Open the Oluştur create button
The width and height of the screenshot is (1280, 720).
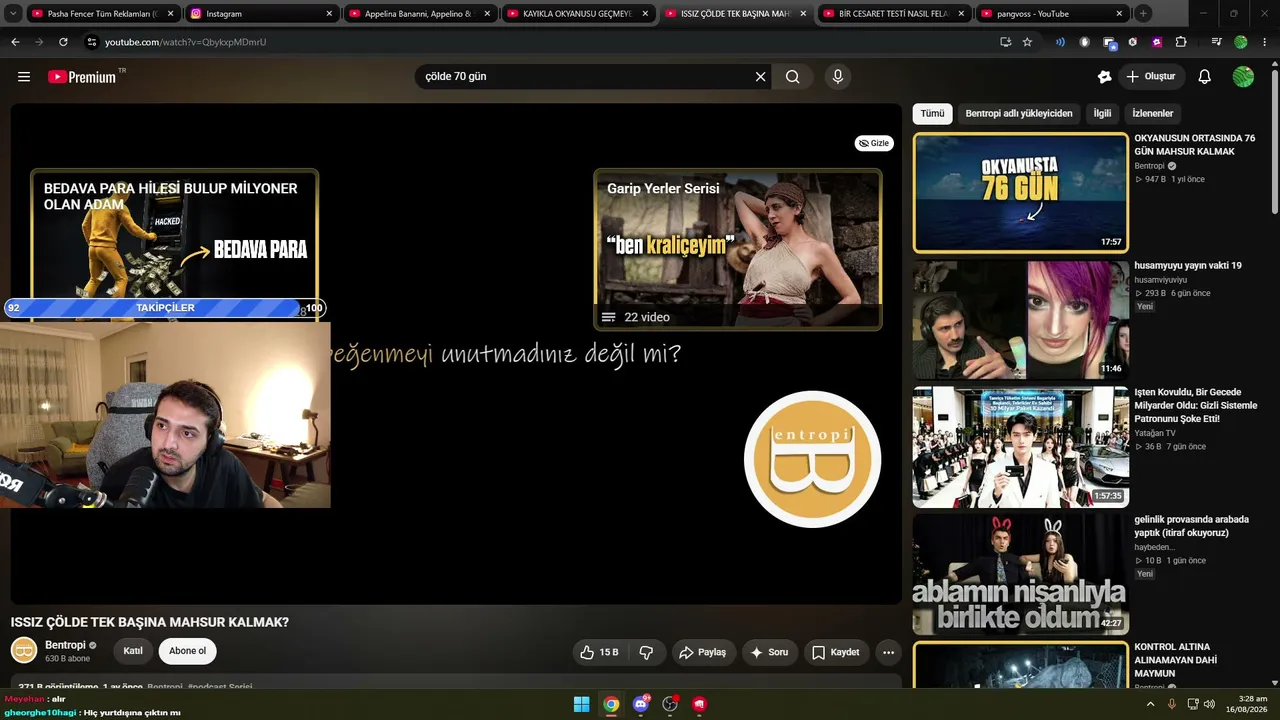point(1150,77)
